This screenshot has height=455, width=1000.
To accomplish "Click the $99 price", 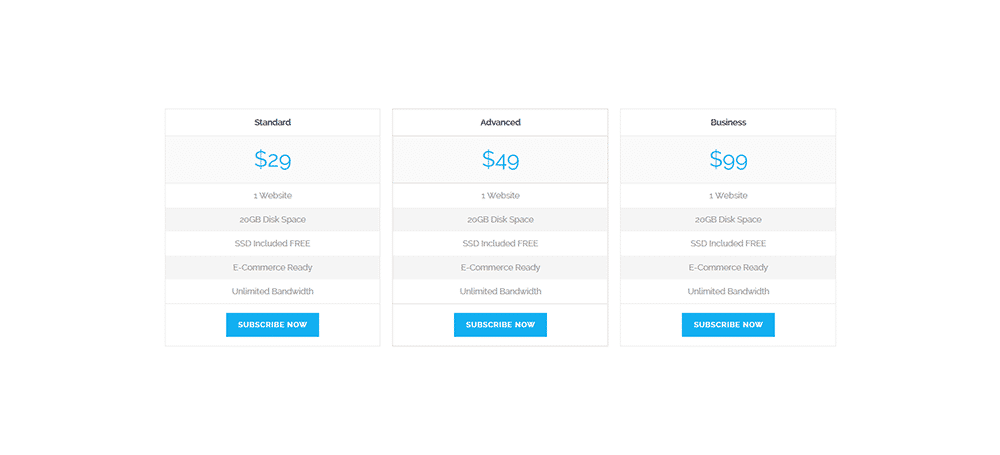I will pos(728,159).
